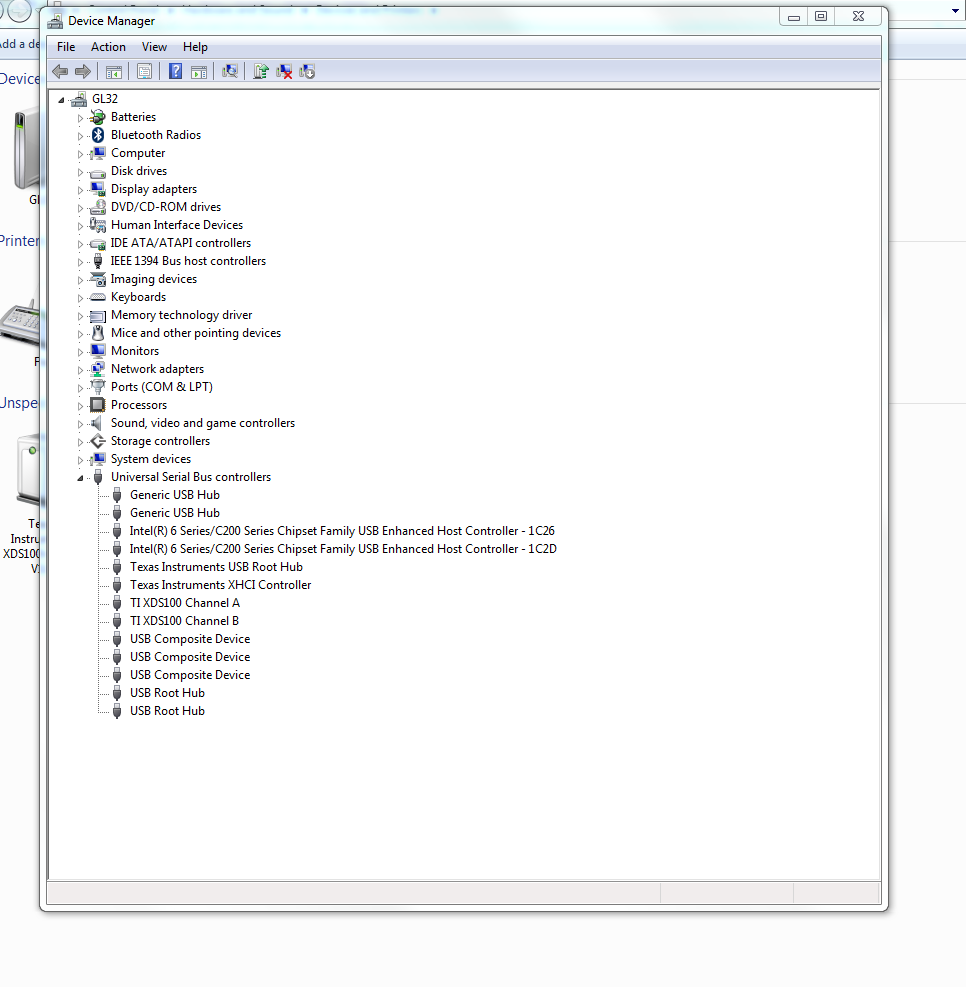Screen dimensions: 966x987
Task: Click the Device Manager title bar icon
Action: click(x=55, y=21)
